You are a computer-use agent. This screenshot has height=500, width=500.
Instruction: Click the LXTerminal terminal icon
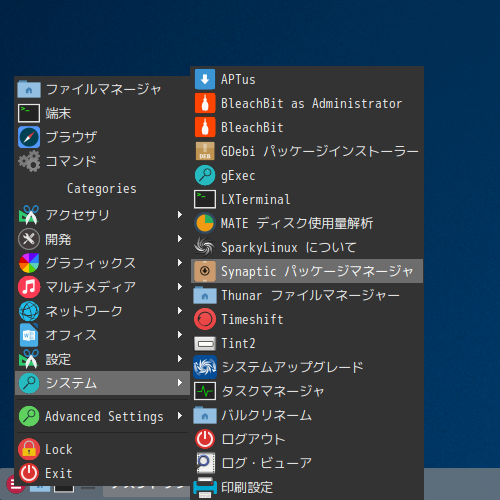(x=205, y=199)
